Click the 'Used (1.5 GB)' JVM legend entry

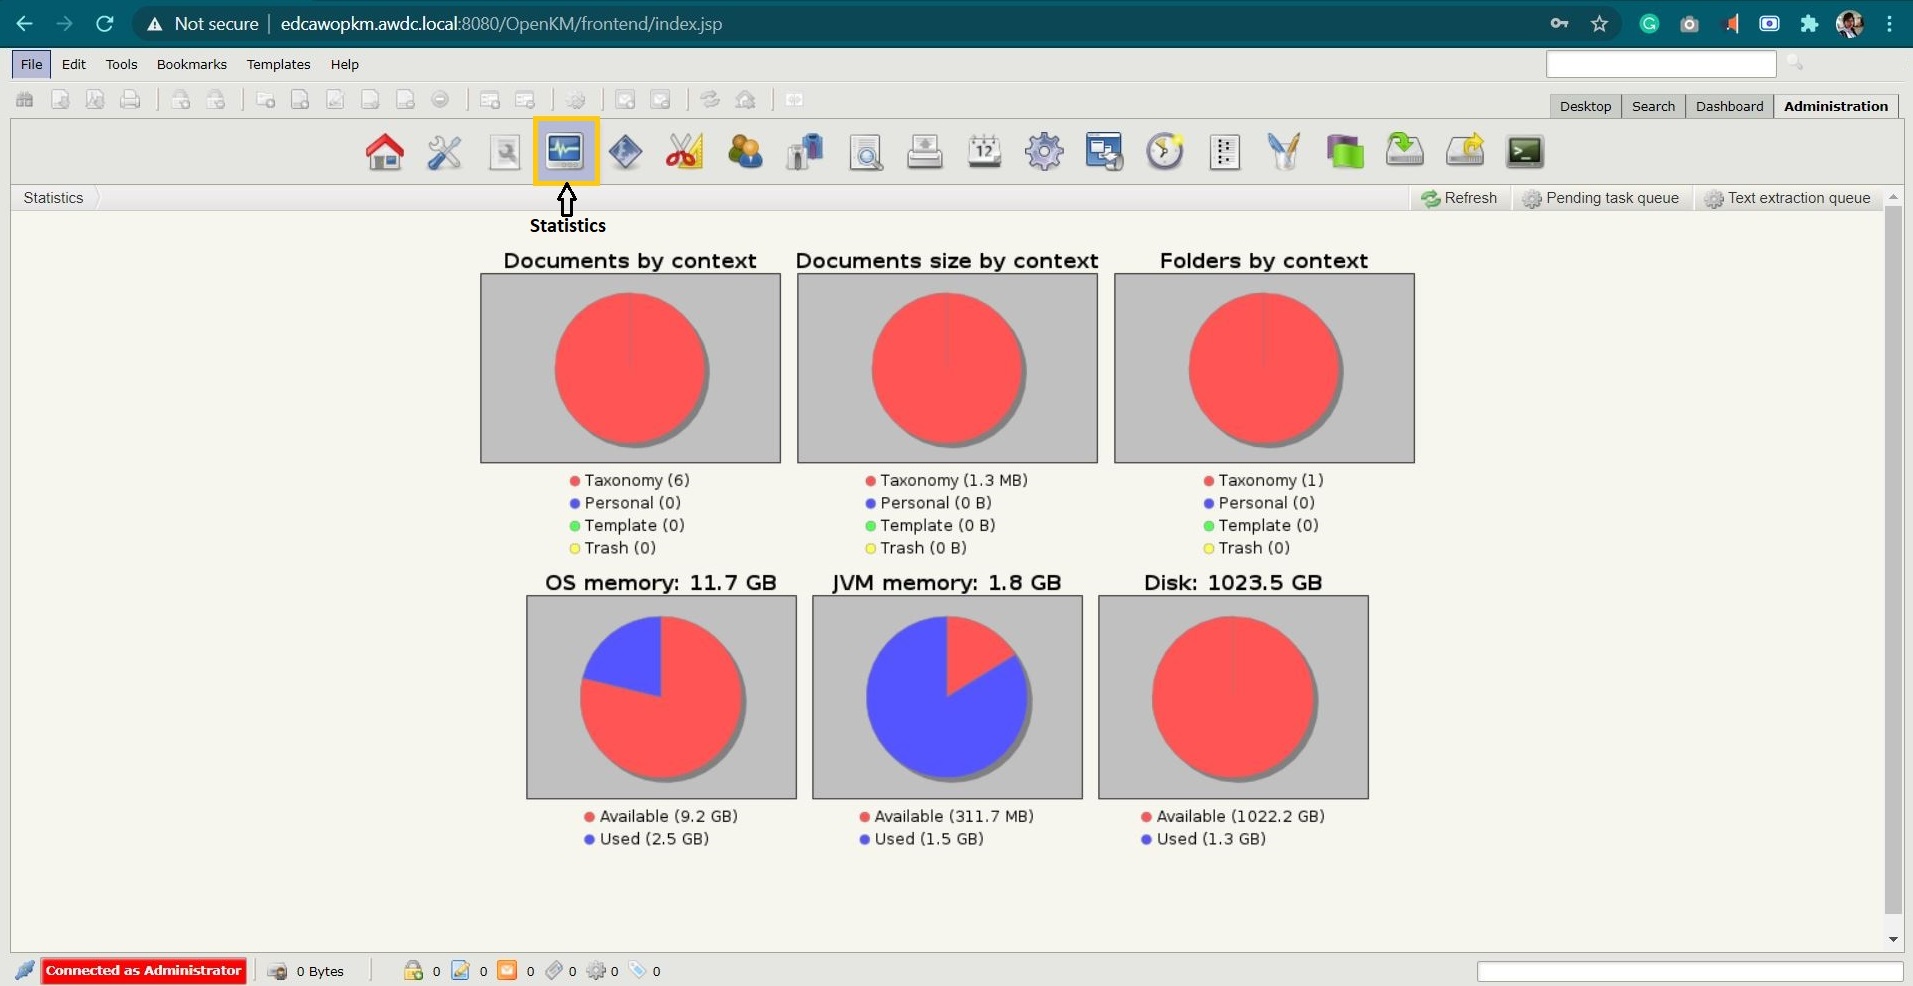coord(921,839)
